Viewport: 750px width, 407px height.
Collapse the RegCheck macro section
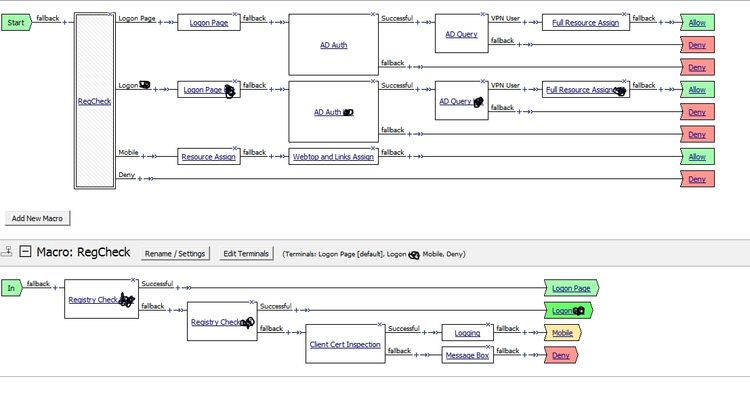pyautogui.click(x=25, y=252)
